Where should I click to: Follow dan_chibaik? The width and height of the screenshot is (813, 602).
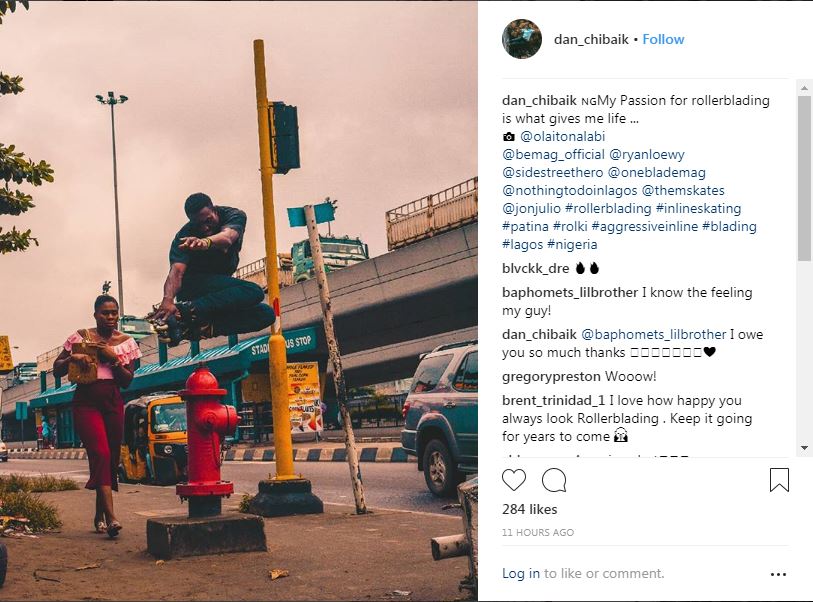pos(663,40)
